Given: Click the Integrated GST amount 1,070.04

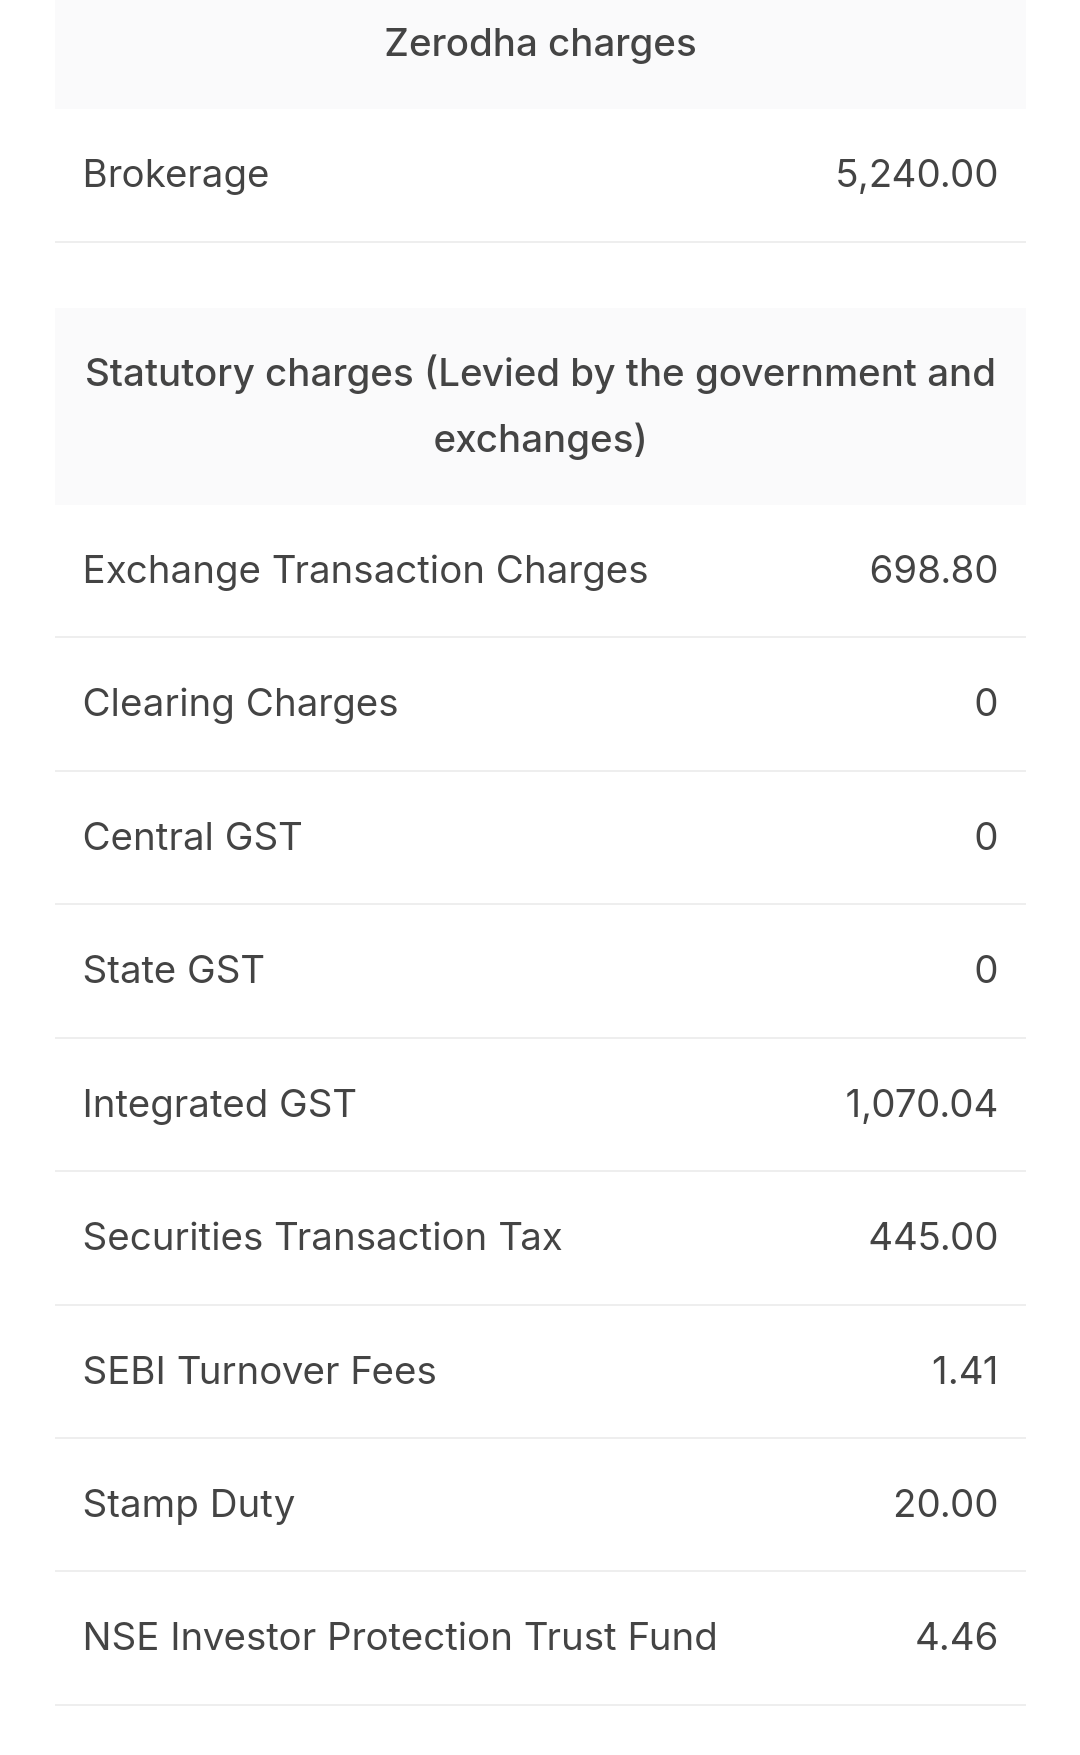Looking at the screenshot, I should point(920,1104).
